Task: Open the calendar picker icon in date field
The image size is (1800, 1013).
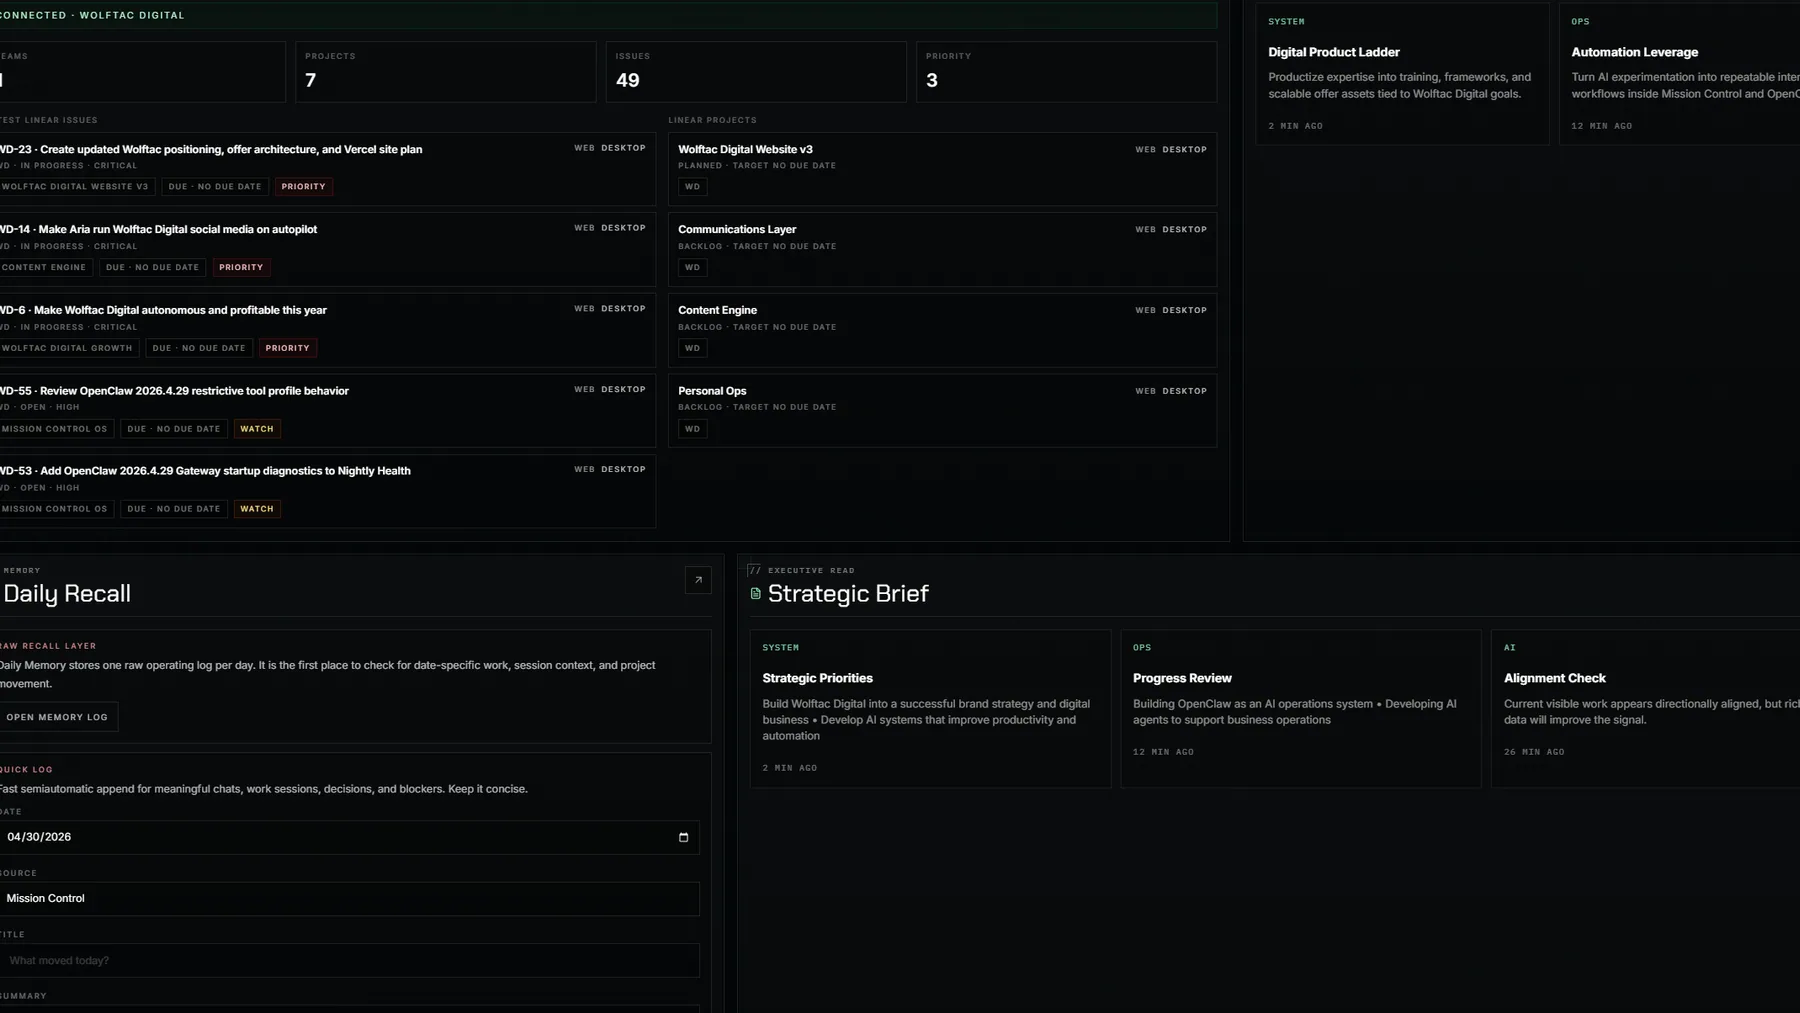Action: click(684, 837)
